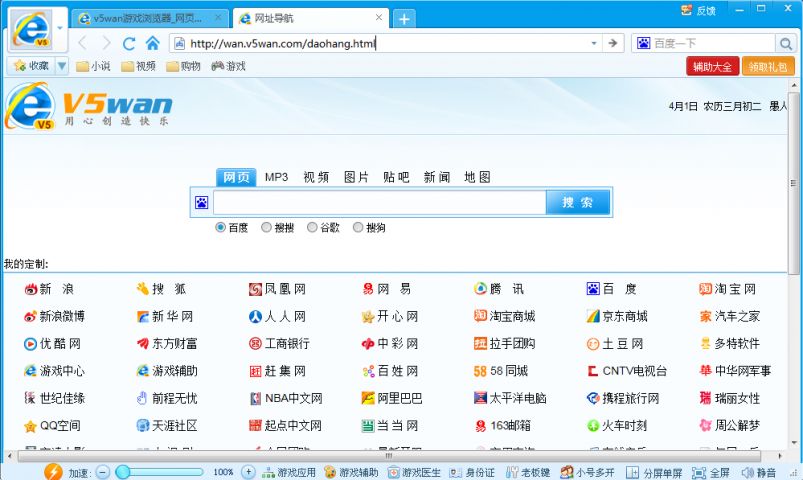Image resolution: width=803 pixels, height=480 pixels.
Task: Click the browser forward arrow
Action: tap(105, 44)
